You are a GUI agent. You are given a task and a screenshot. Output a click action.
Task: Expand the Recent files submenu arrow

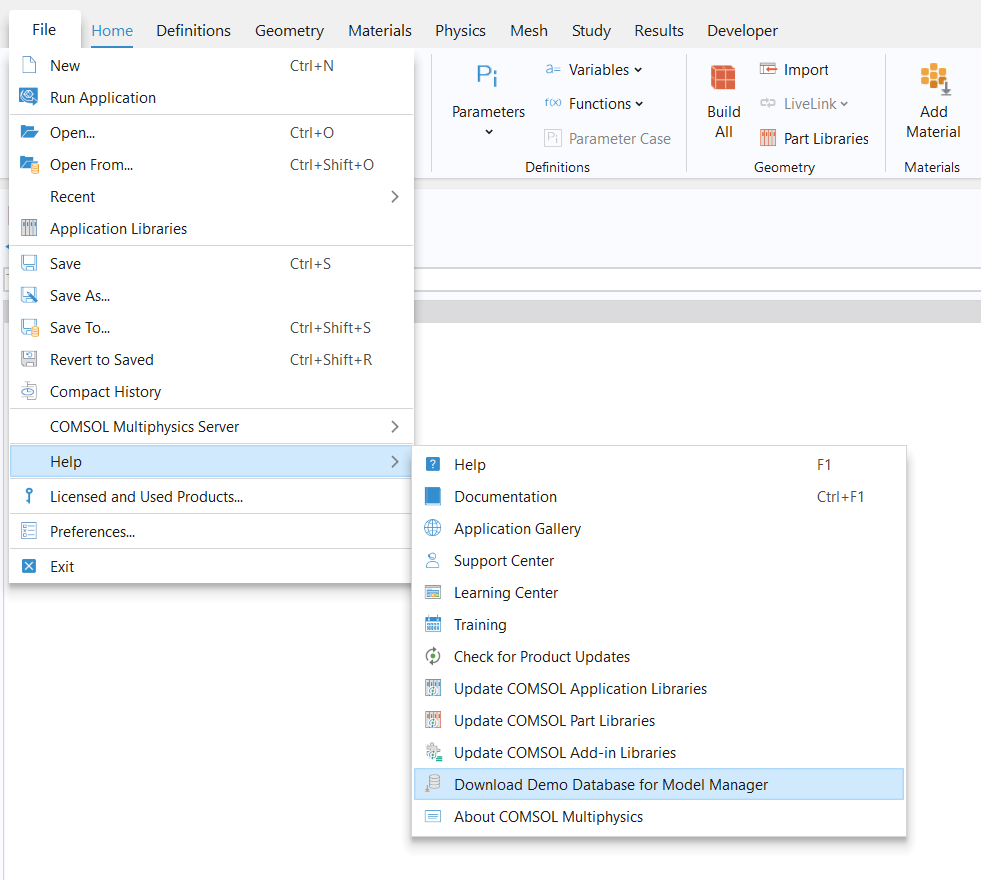(x=395, y=196)
